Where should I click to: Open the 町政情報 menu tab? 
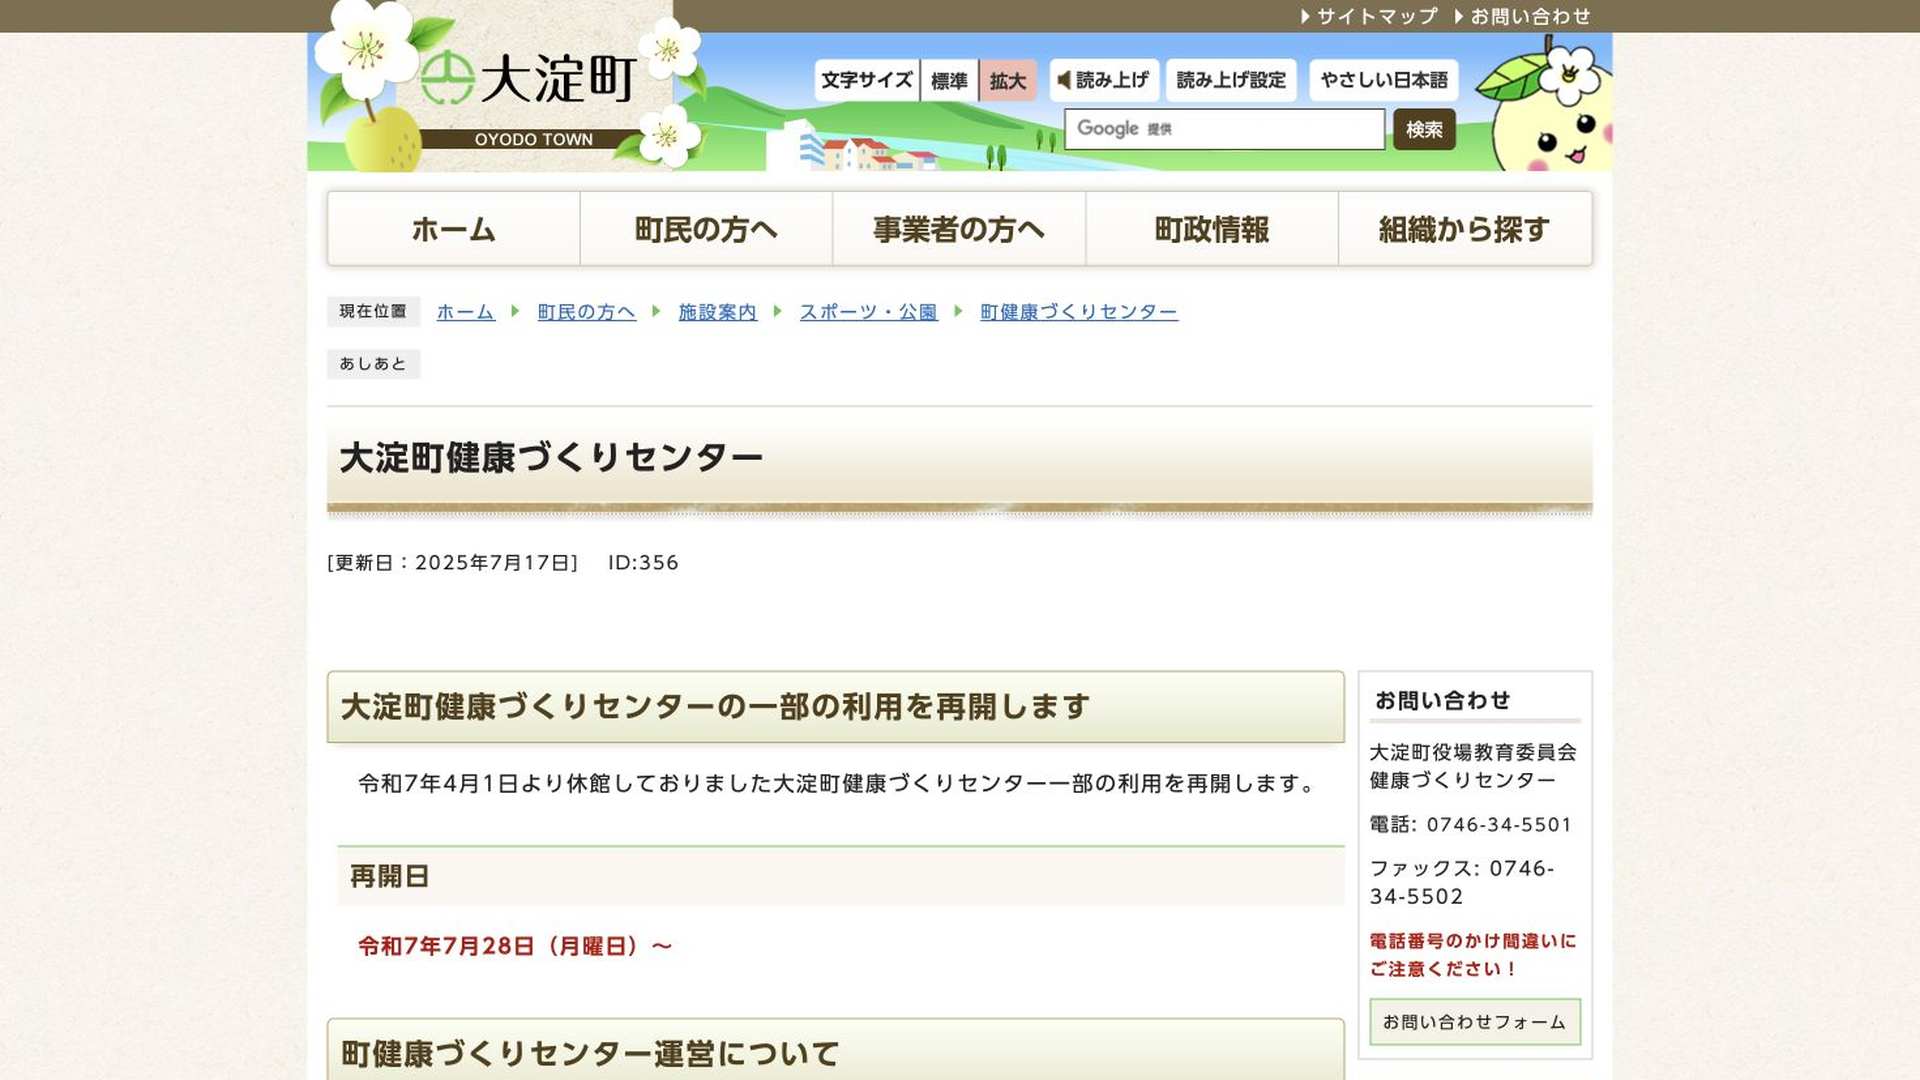[x=1212, y=229]
